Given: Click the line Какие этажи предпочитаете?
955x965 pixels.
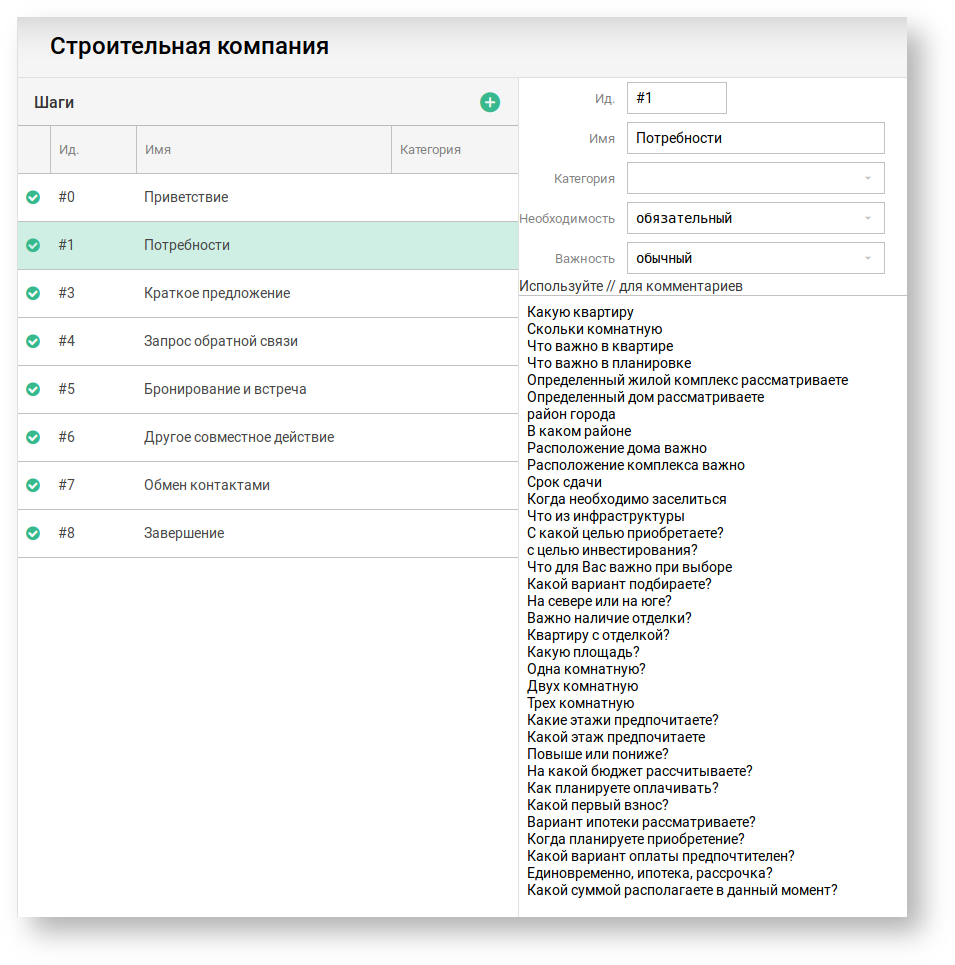Looking at the screenshot, I should 623,720.
